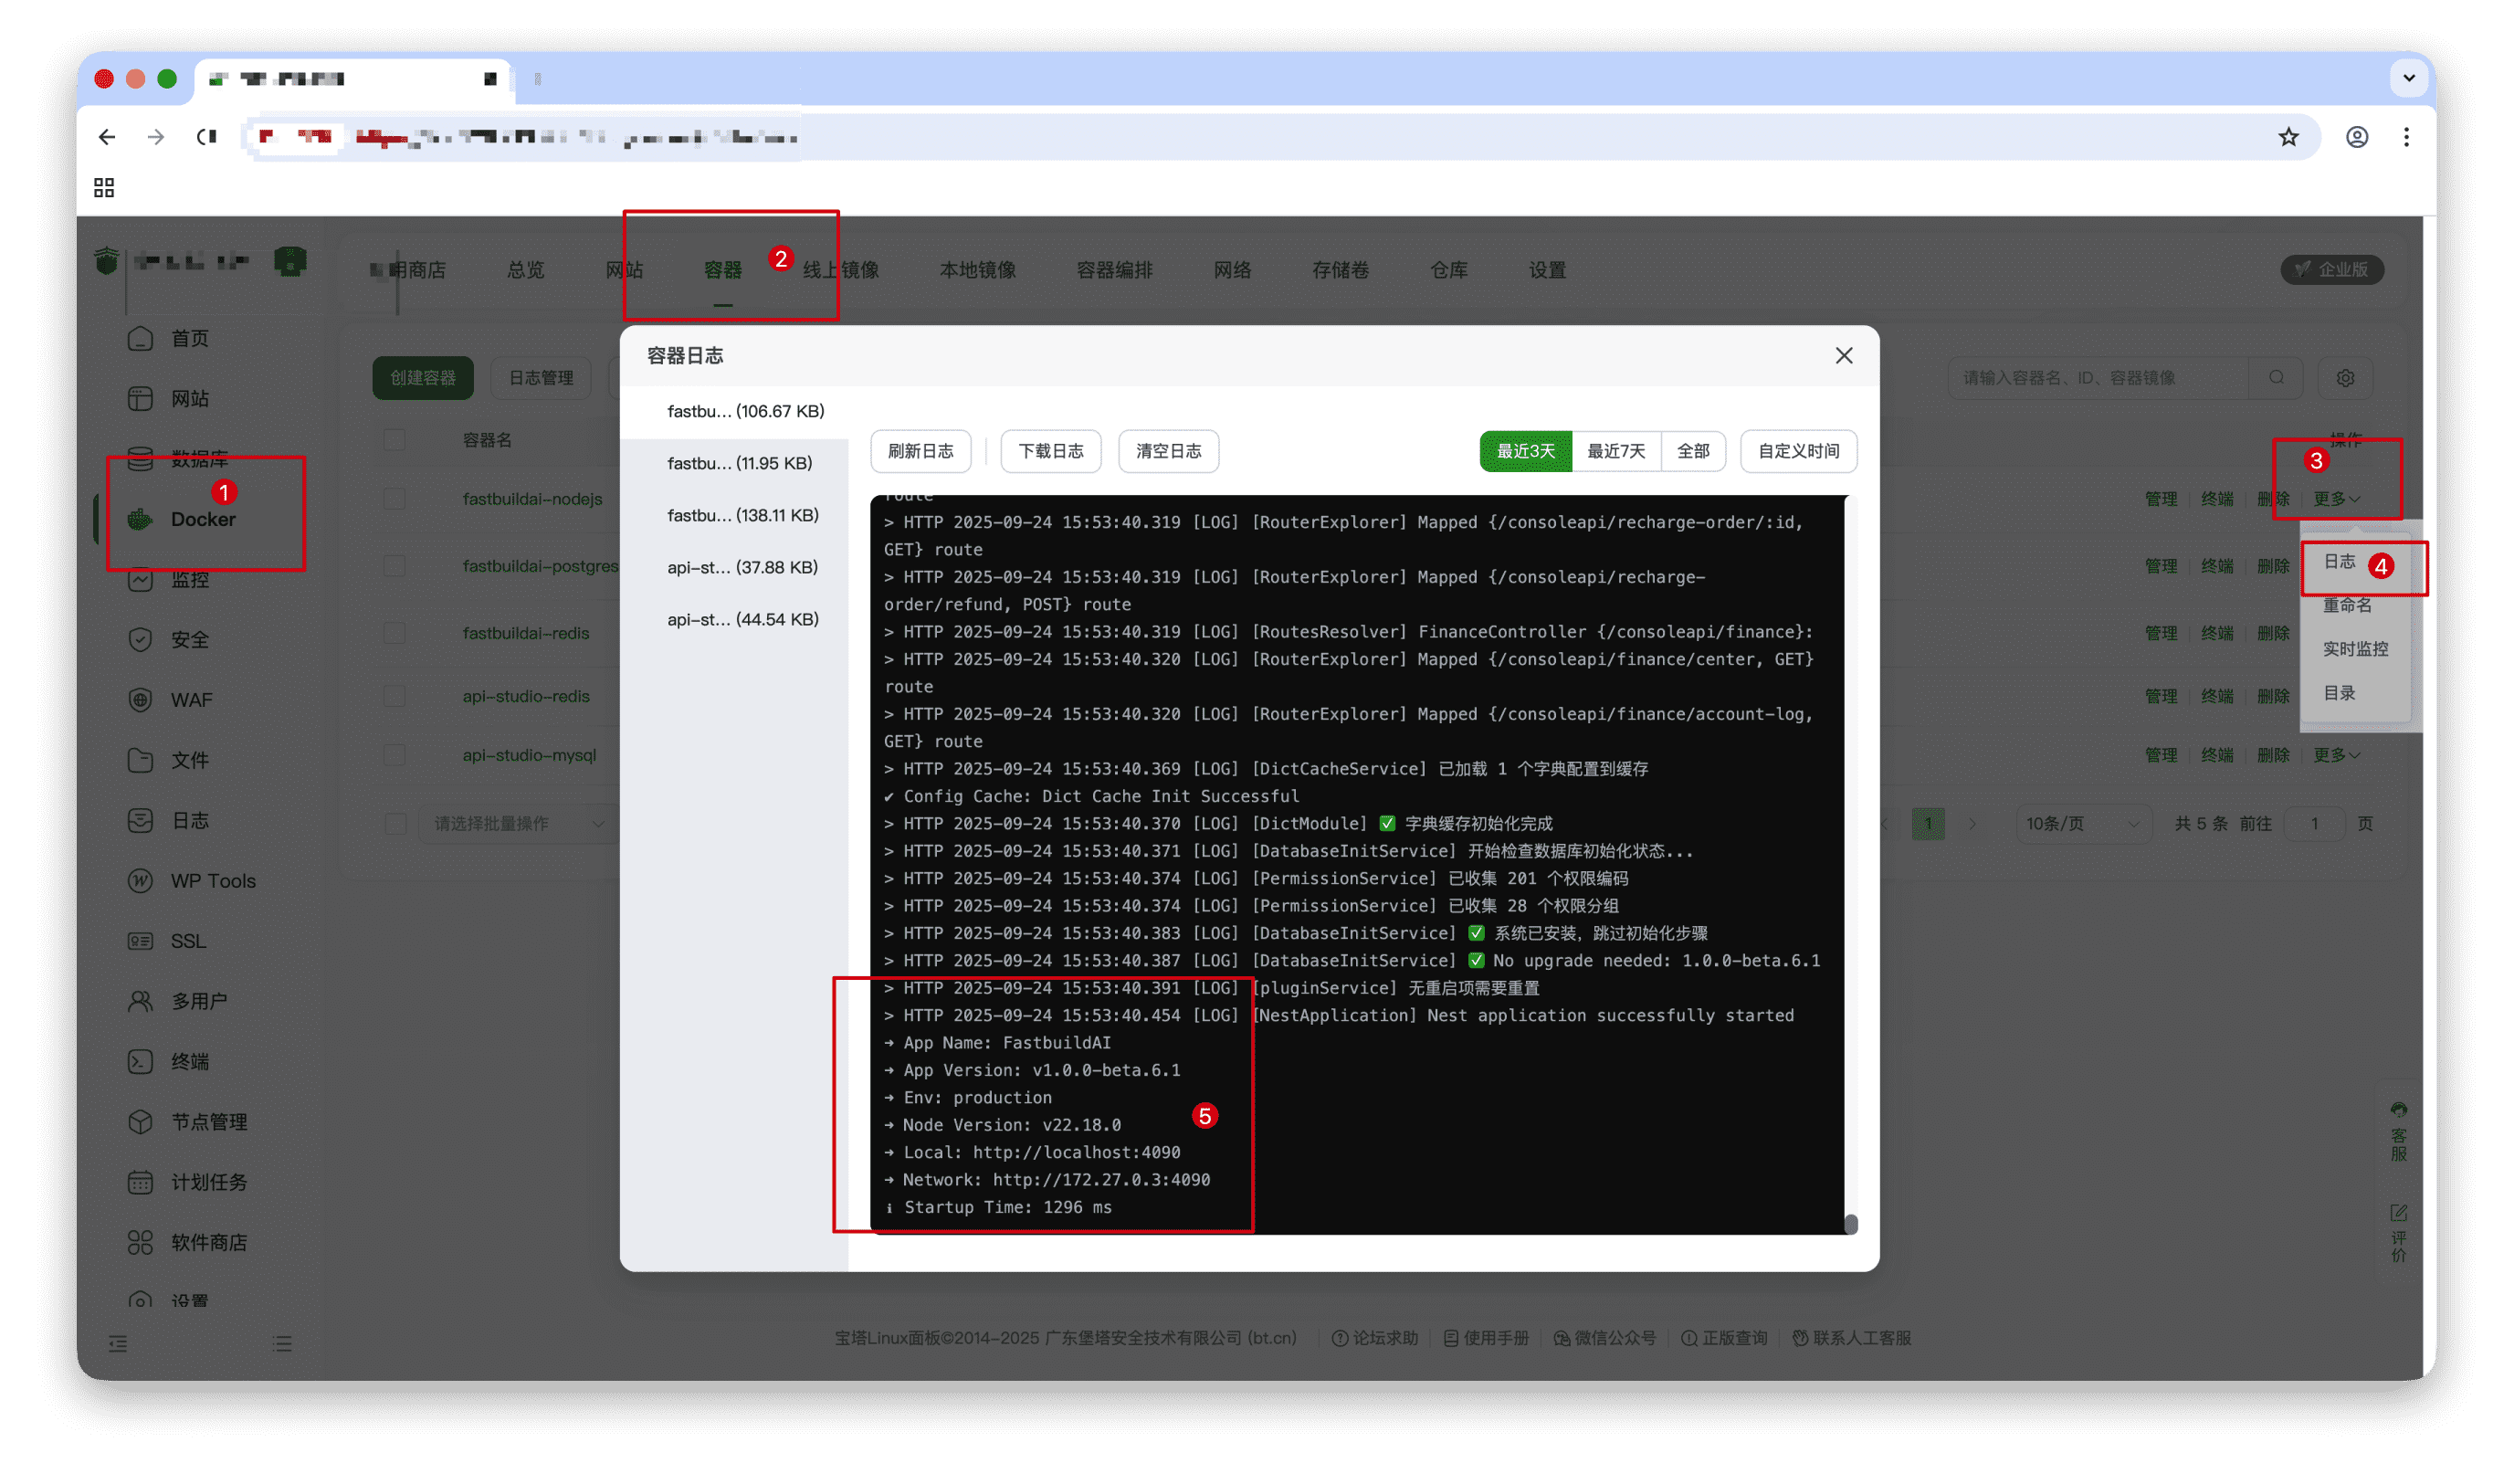Check the api-studio-mysql row checkbox

click(x=394, y=754)
